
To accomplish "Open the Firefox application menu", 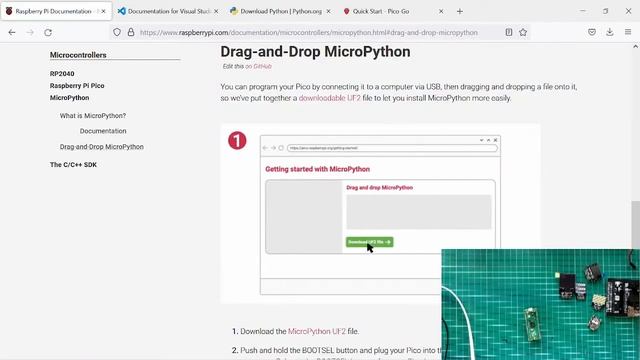I will click(x=628, y=32).
